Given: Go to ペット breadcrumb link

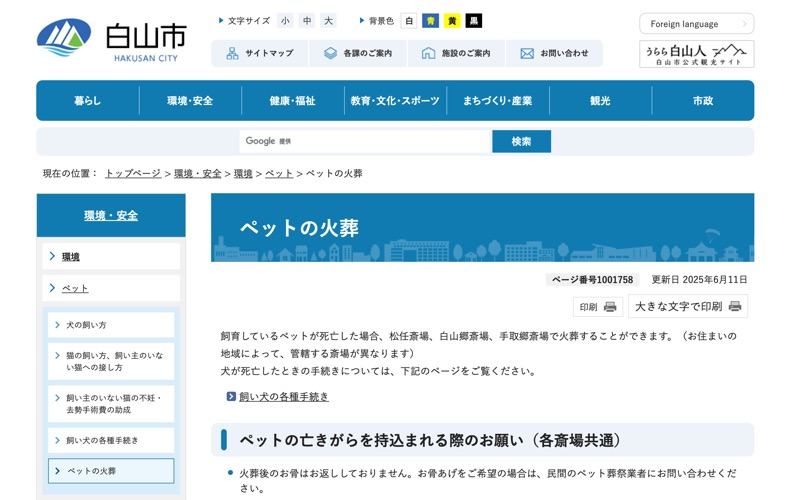Looking at the screenshot, I should tap(279, 173).
